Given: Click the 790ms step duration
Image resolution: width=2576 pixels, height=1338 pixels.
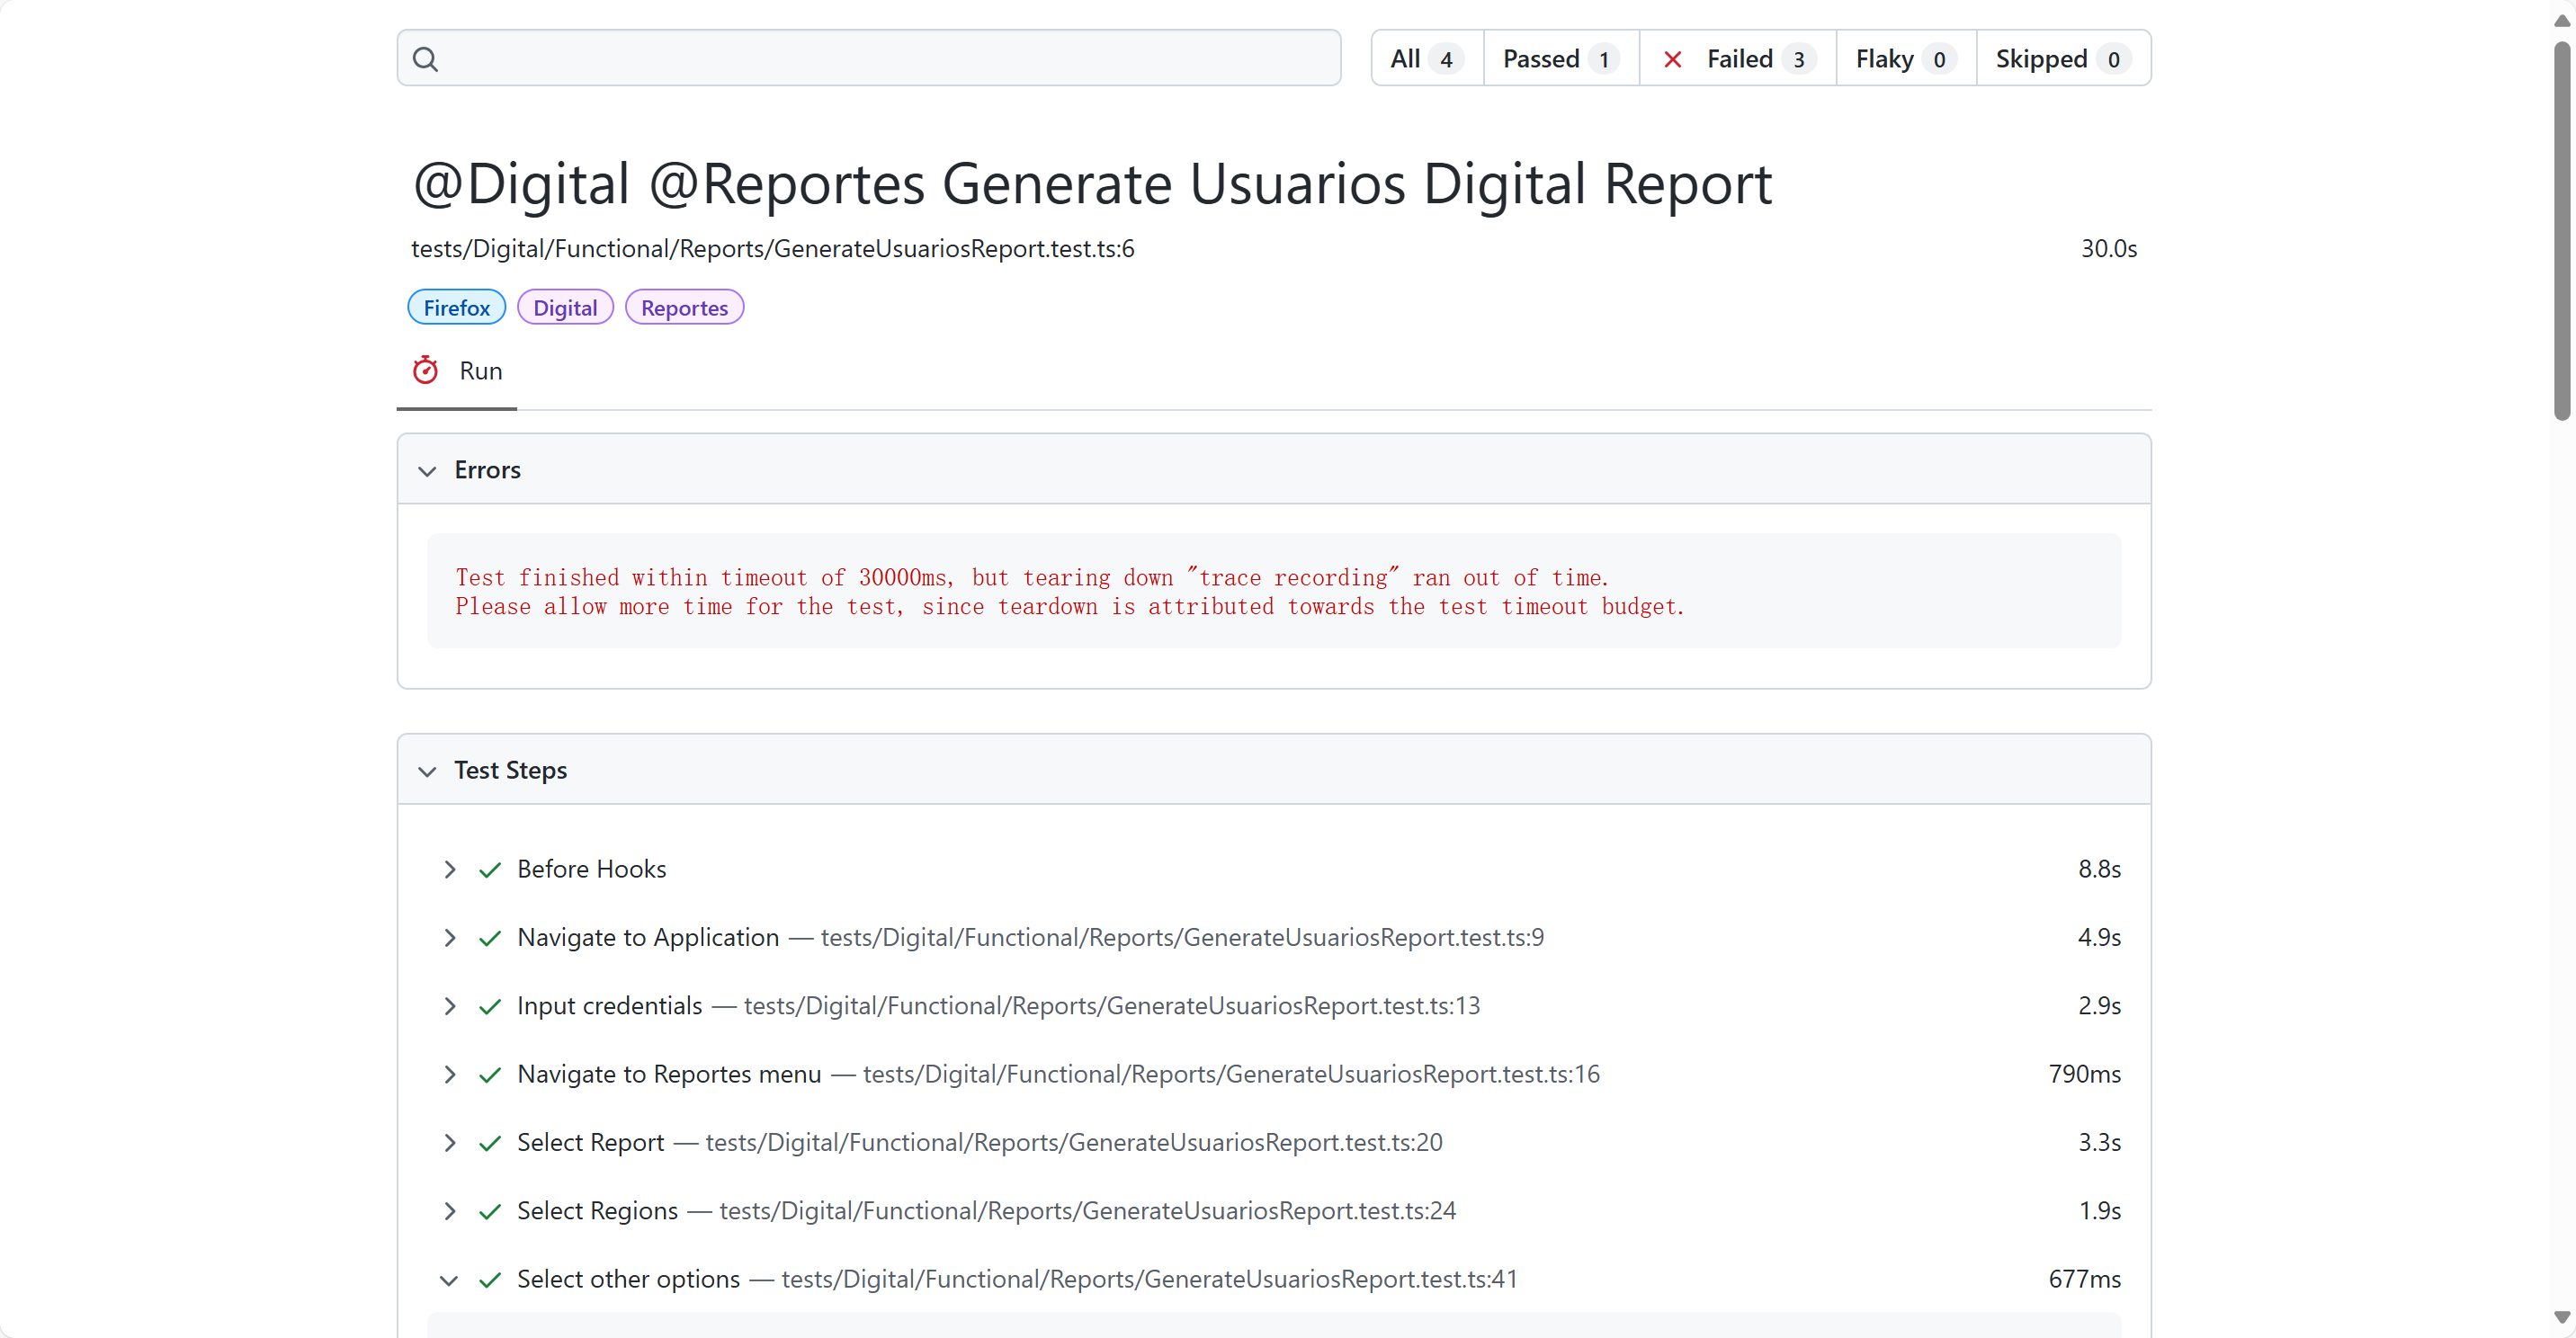Looking at the screenshot, I should click(2084, 1074).
